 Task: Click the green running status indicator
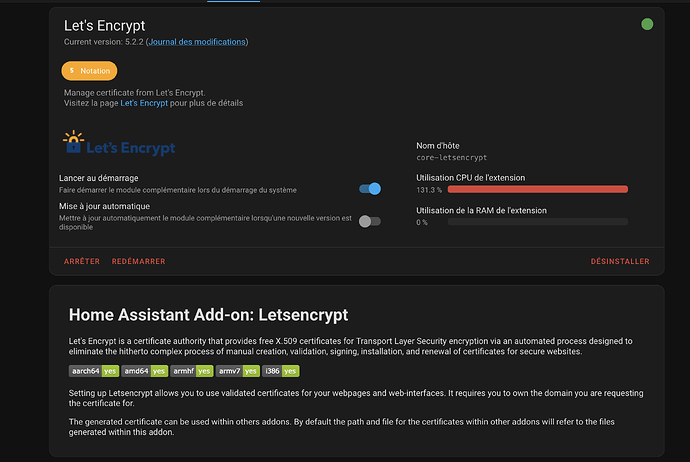[x=647, y=24]
